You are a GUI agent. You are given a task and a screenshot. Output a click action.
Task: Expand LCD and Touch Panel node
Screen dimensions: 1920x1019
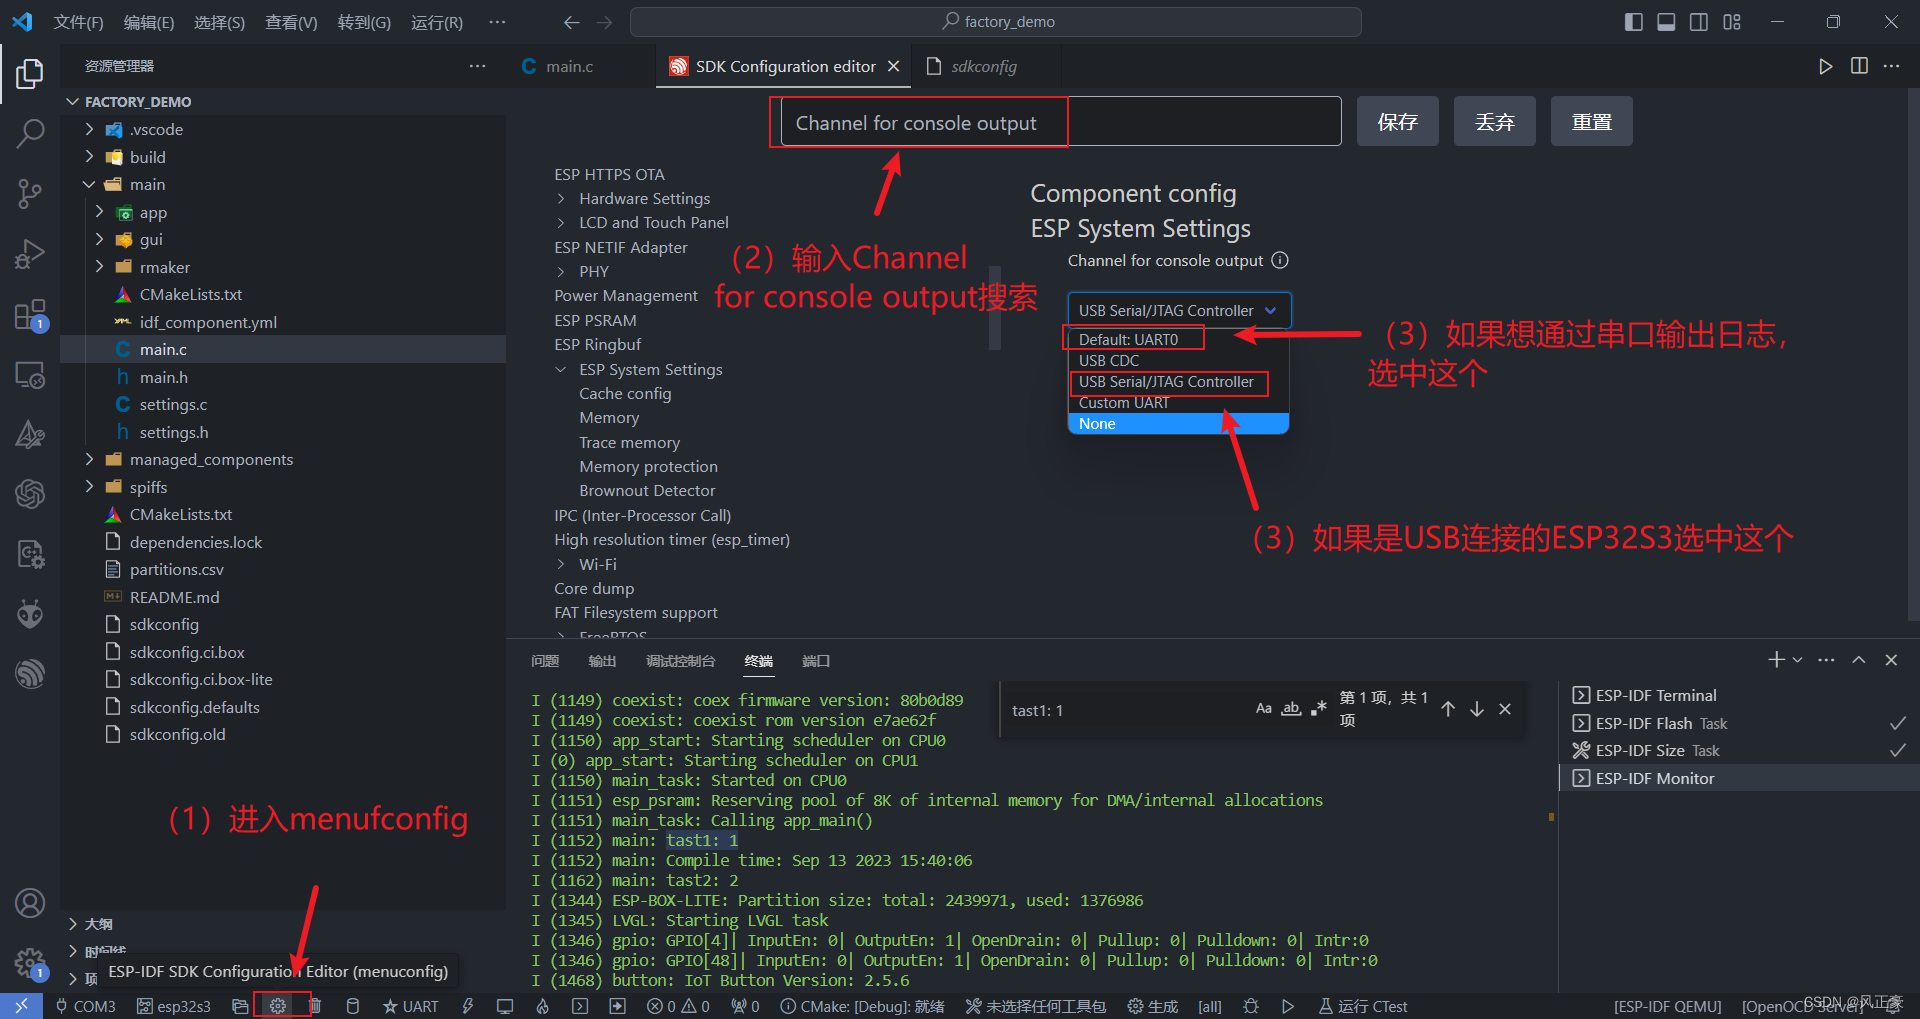(561, 222)
